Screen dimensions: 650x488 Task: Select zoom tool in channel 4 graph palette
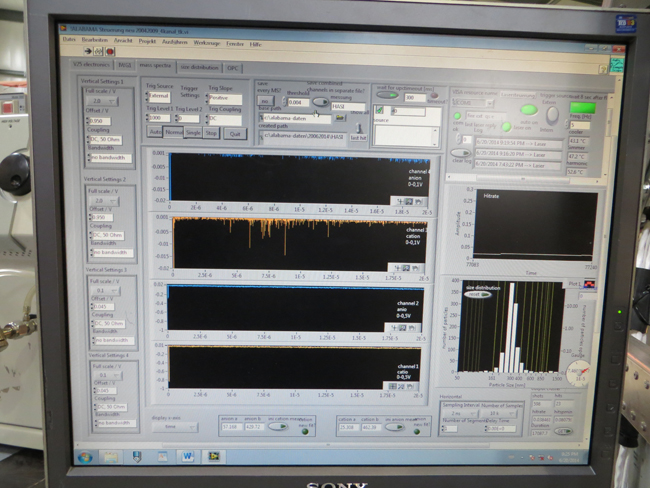(409, 202)
